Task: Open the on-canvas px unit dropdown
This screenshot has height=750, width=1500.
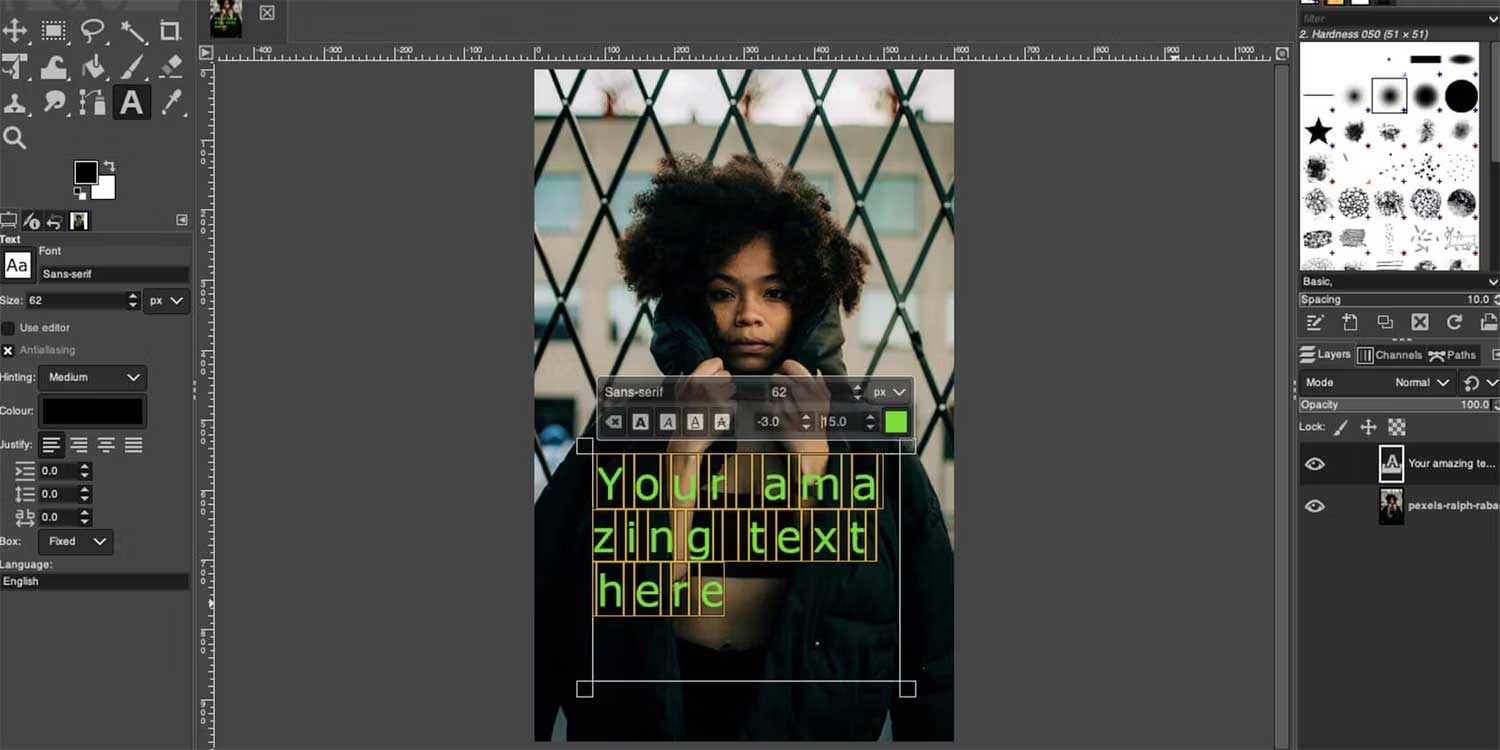Action: (888, 392)
